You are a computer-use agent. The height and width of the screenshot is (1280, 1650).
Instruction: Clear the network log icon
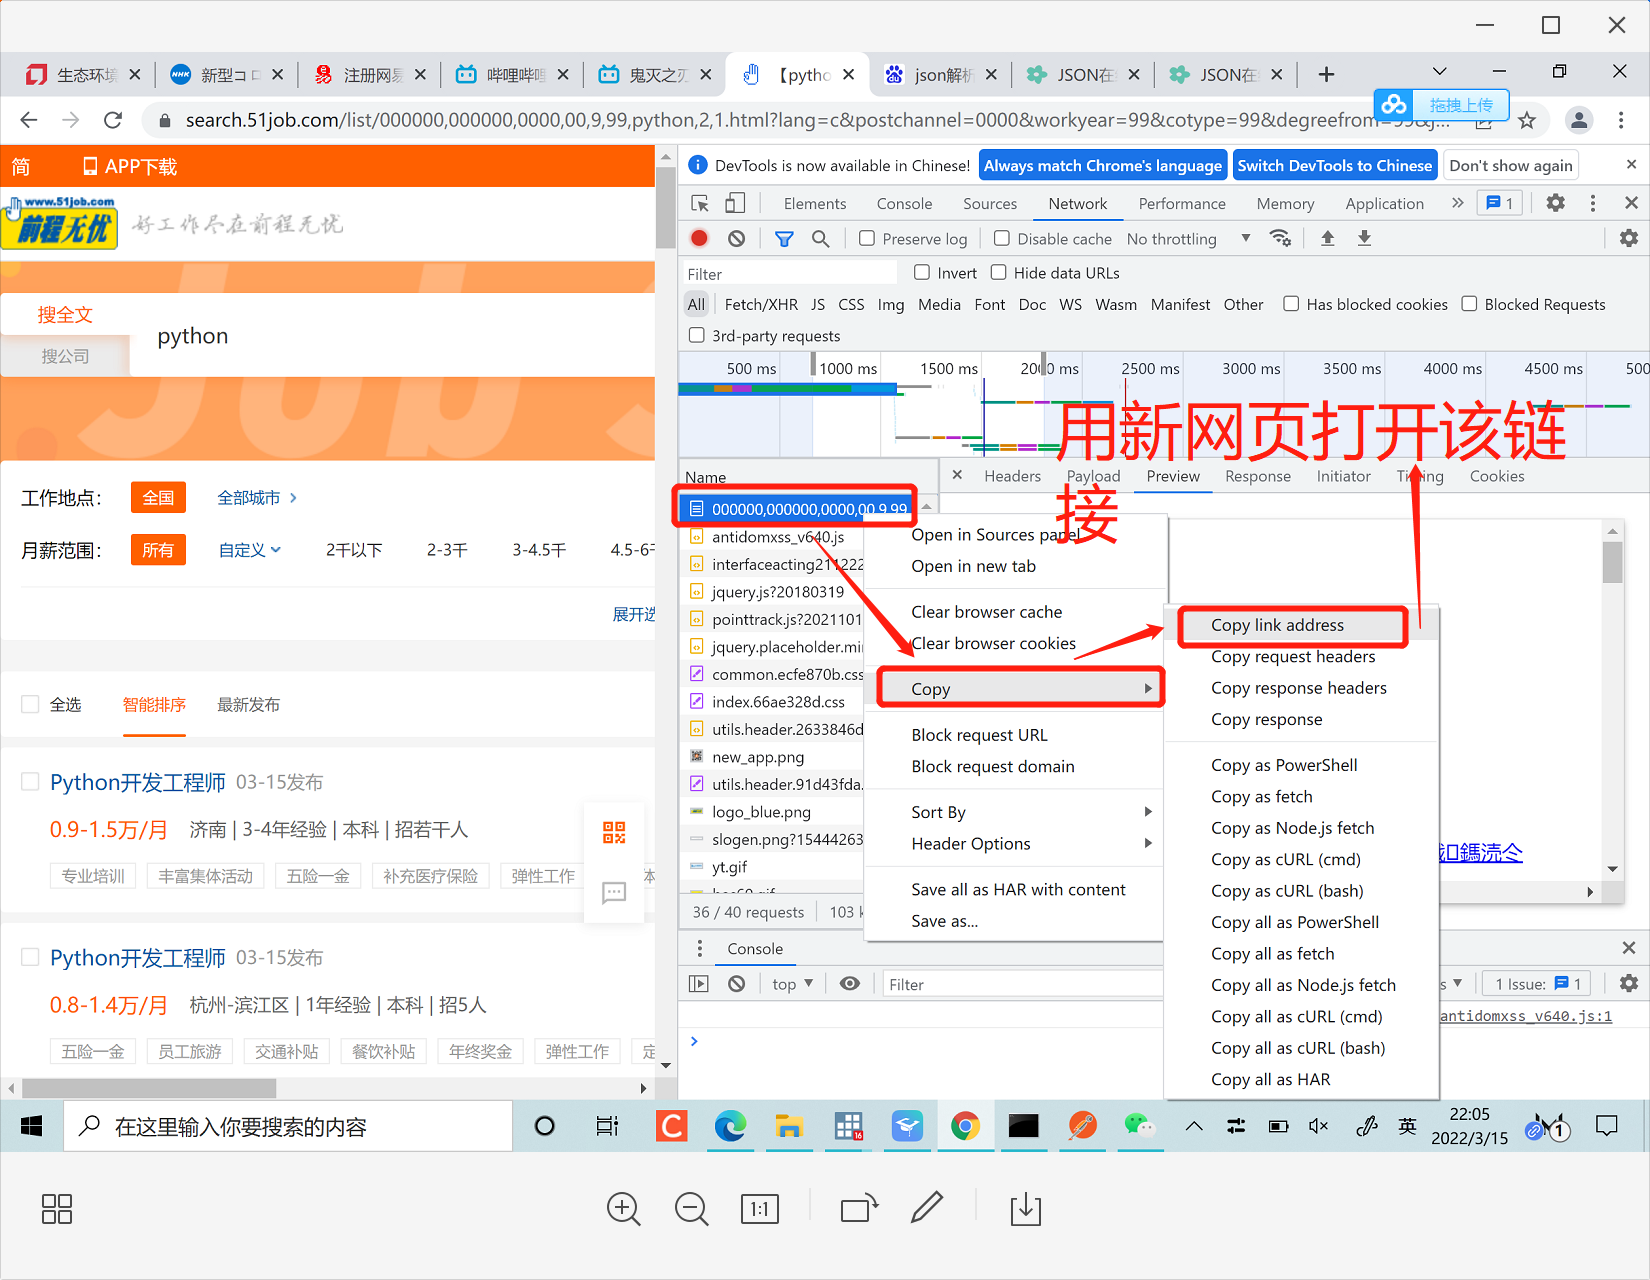tap(737, 238)
